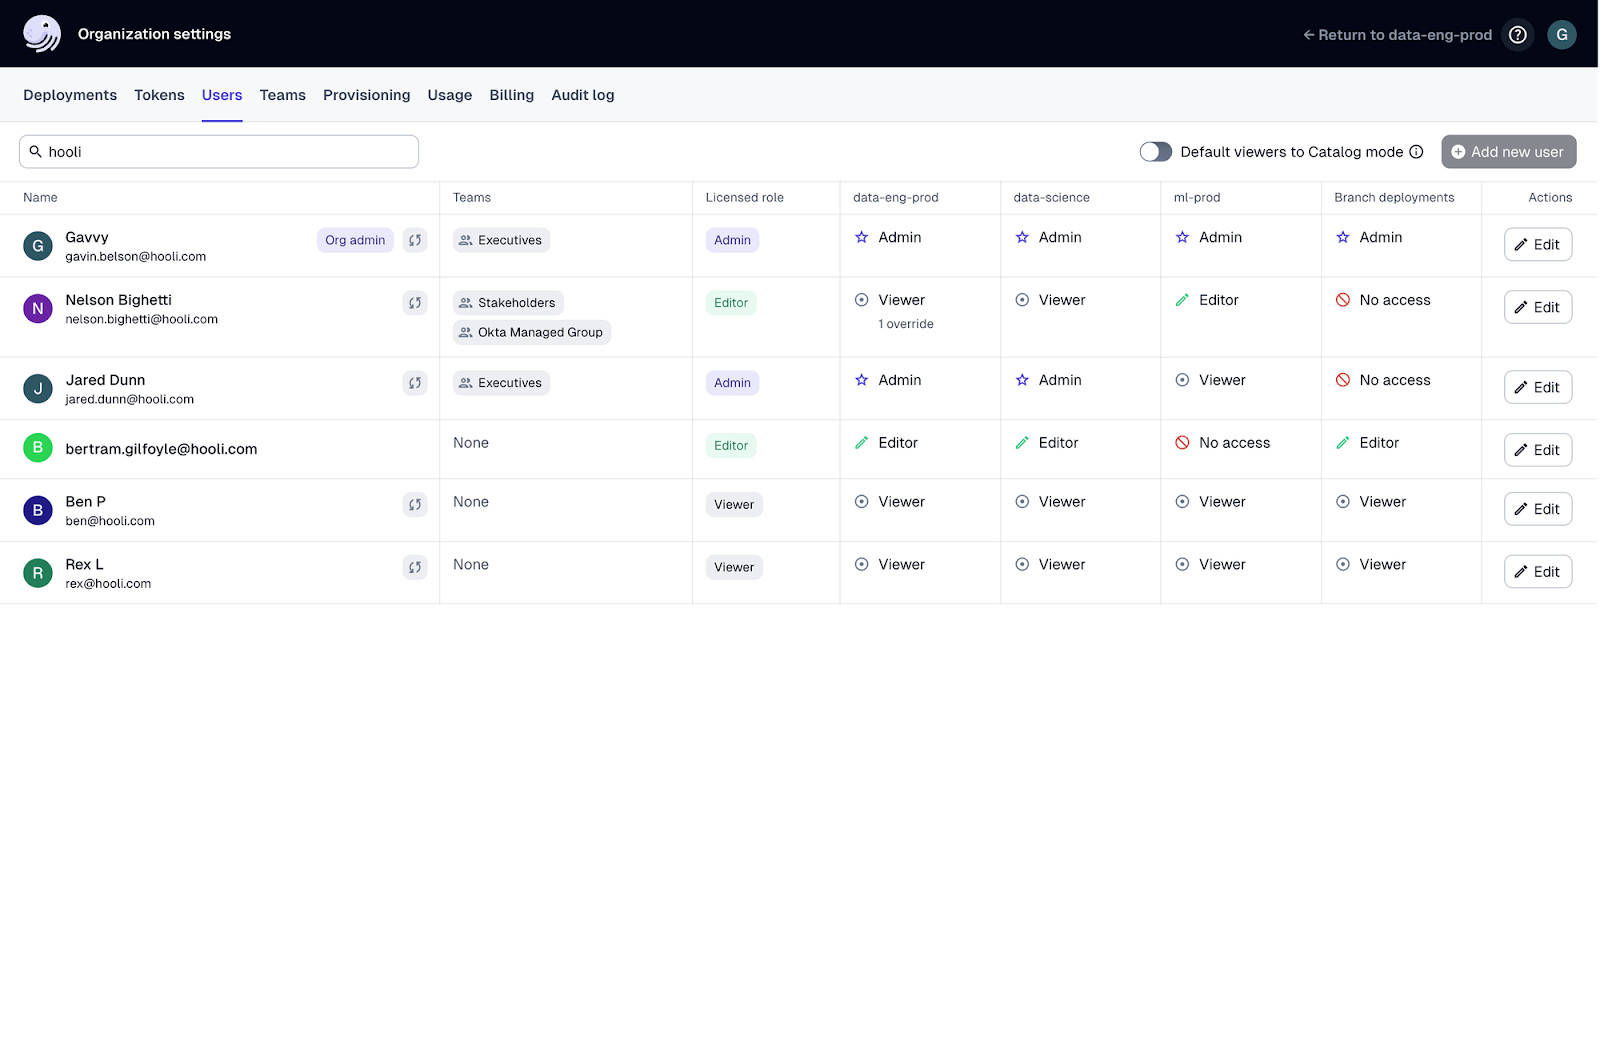Click the Licensed role column header
Image resolution: width=1600 pixels, height=1045 pixels.
tap(745, 198)
